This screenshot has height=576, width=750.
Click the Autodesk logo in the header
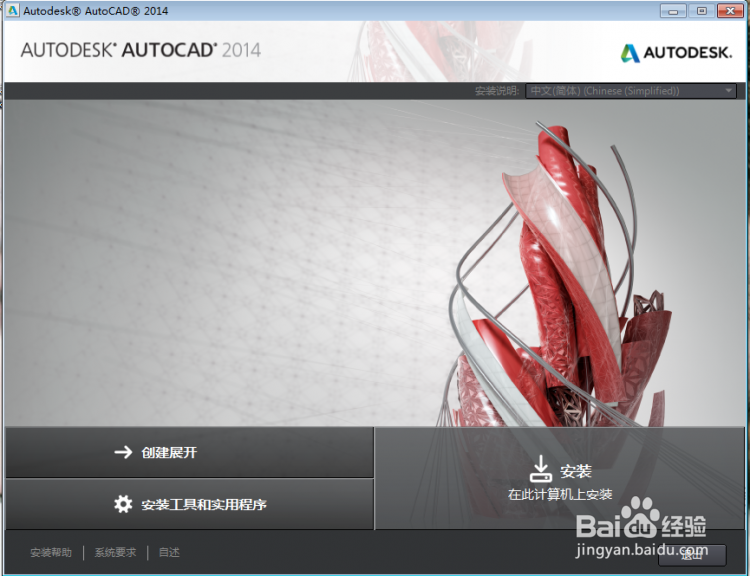point(676,53)
